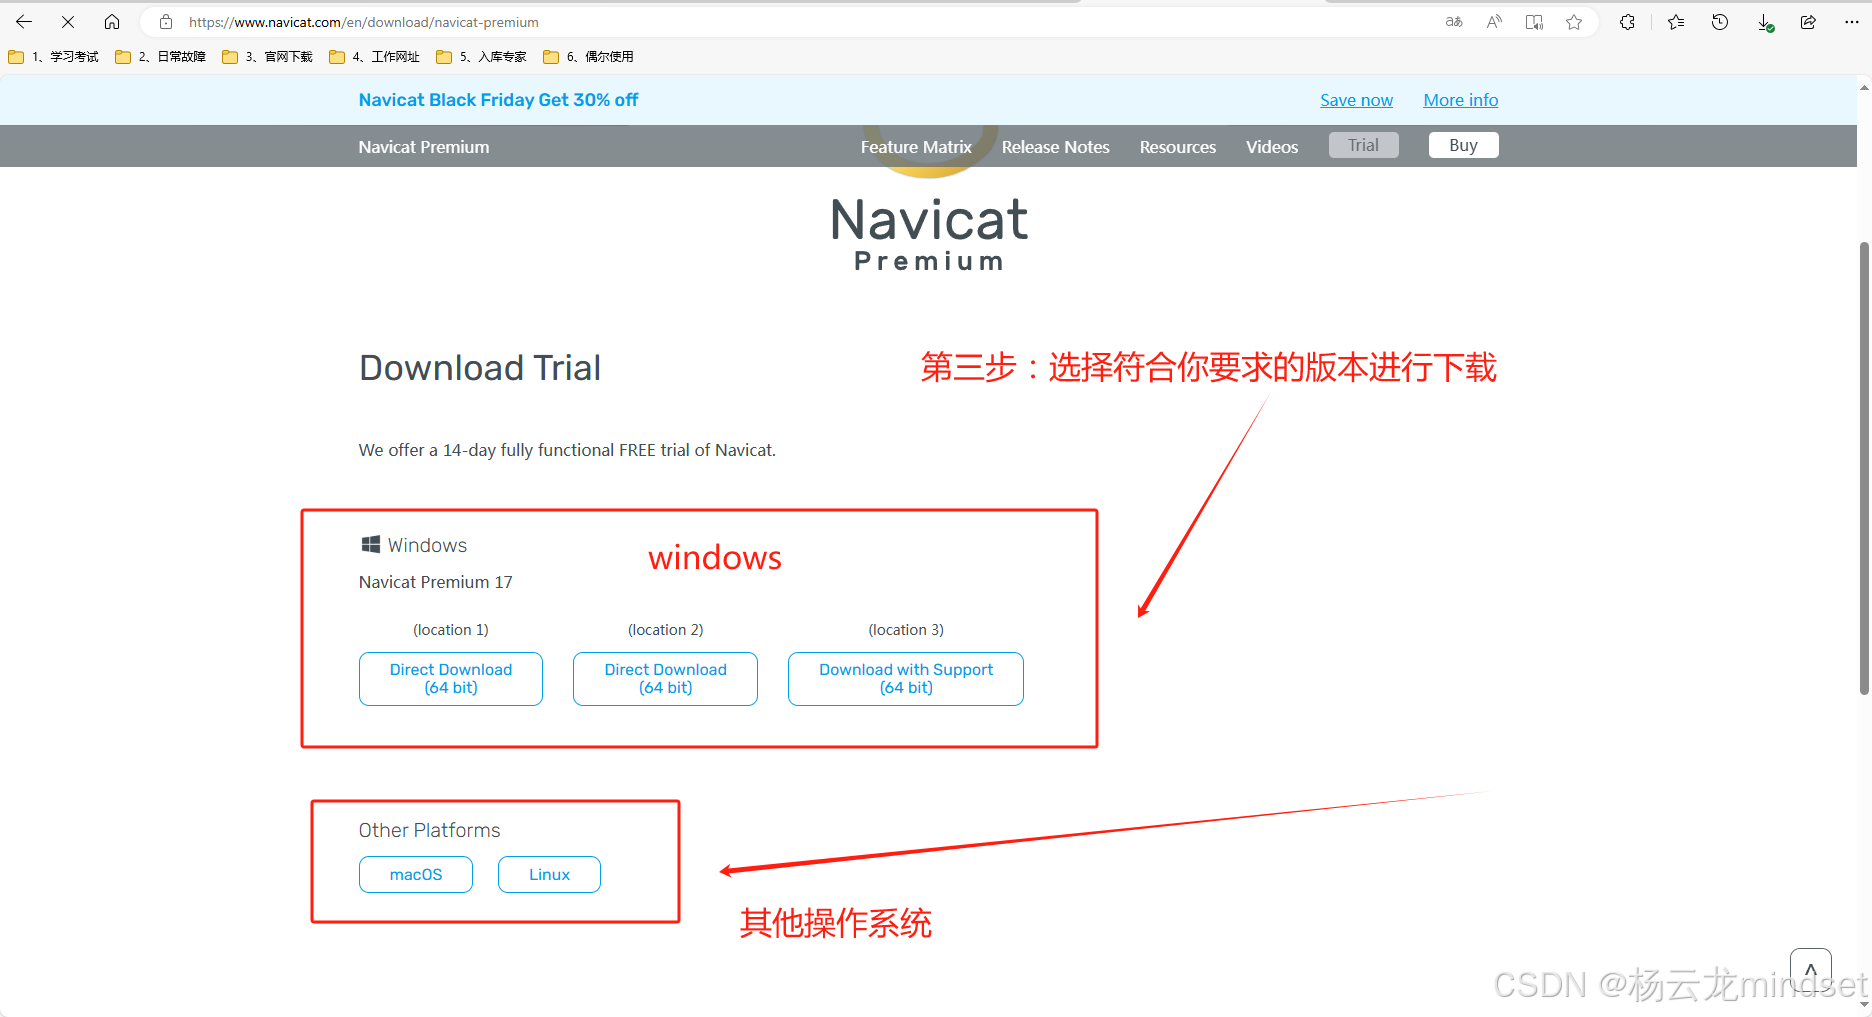This screenshot has height=1017, width=1872.
Task: Click Download with Support (64 bit)
Action: (906, 679)
